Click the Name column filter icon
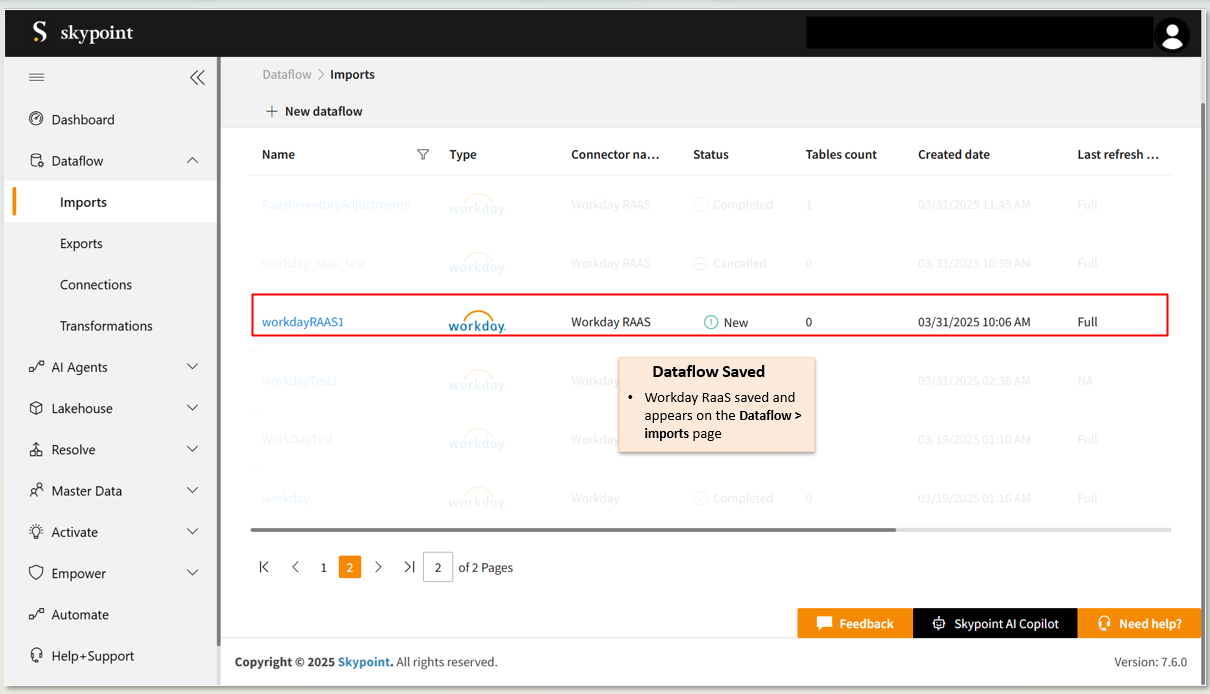Viewport: 1210px width, 694px height. point(423,154)
